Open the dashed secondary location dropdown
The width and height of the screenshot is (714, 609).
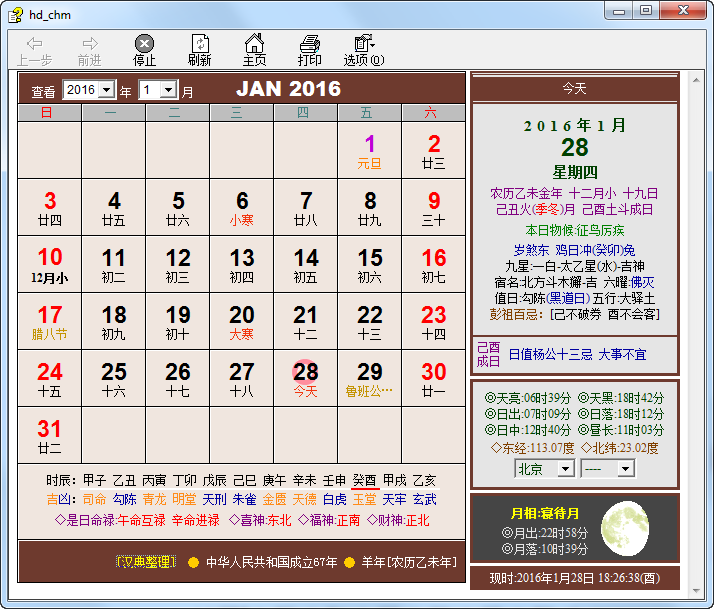pos(607,468)
